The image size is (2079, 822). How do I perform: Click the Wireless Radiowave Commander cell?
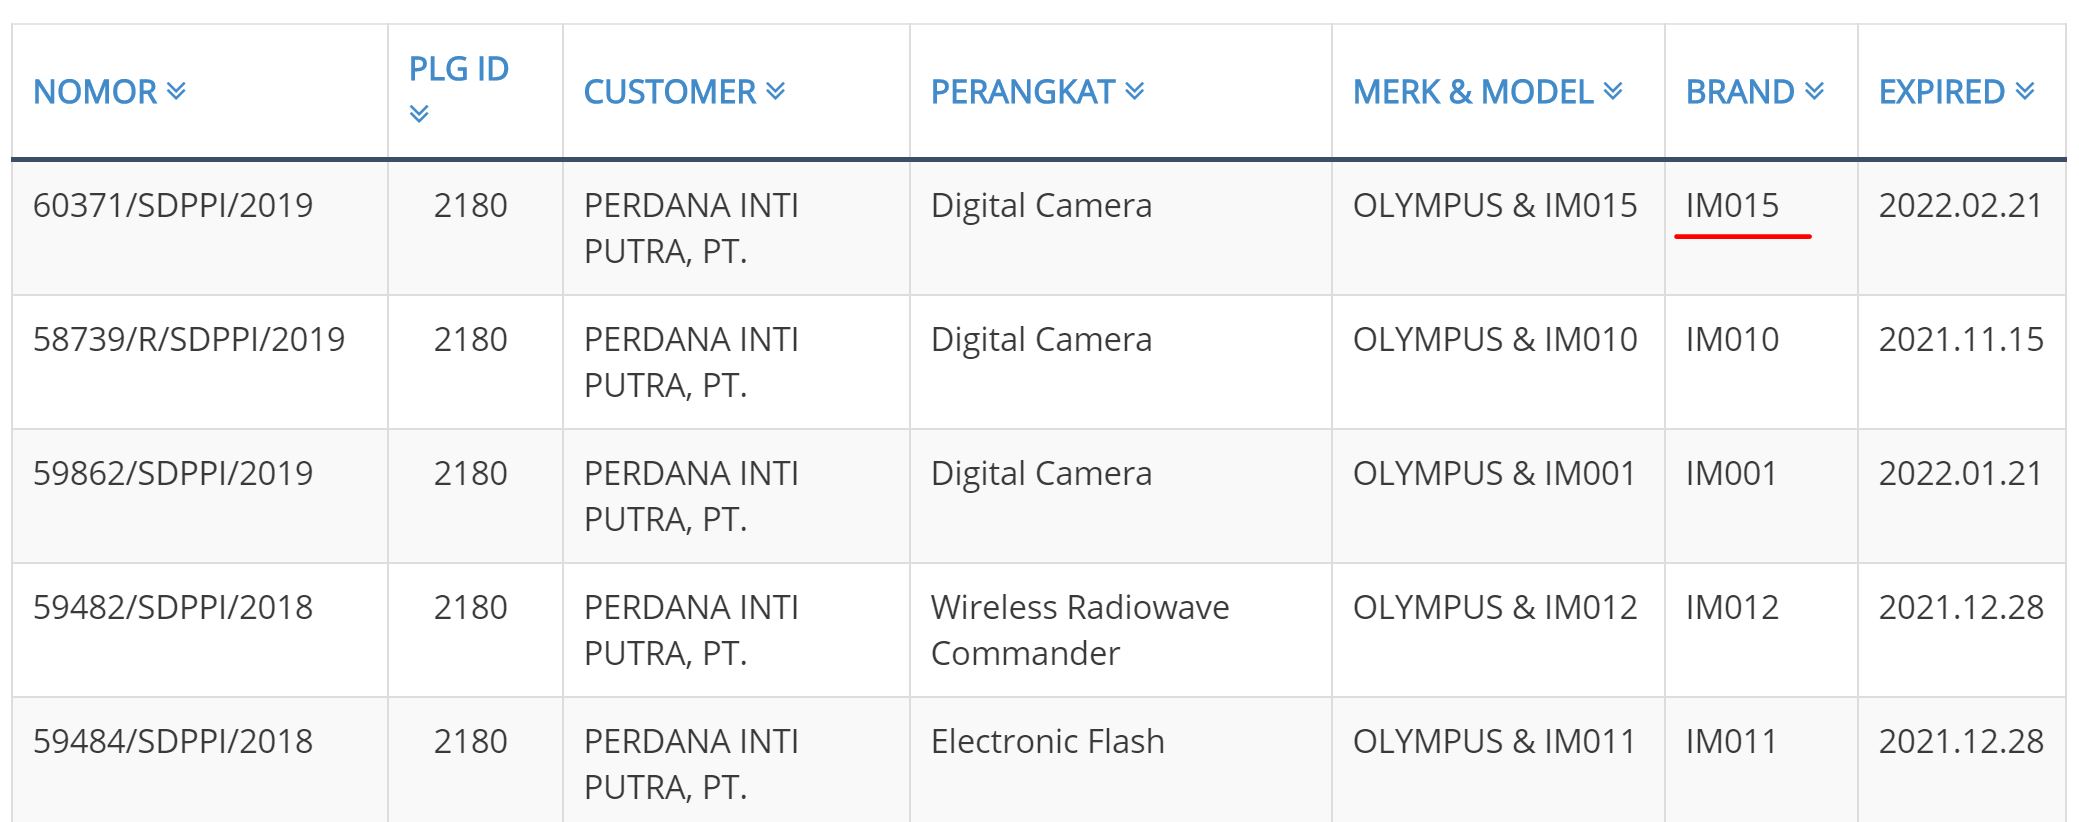pyautogui.click(x=1079, y=630)
